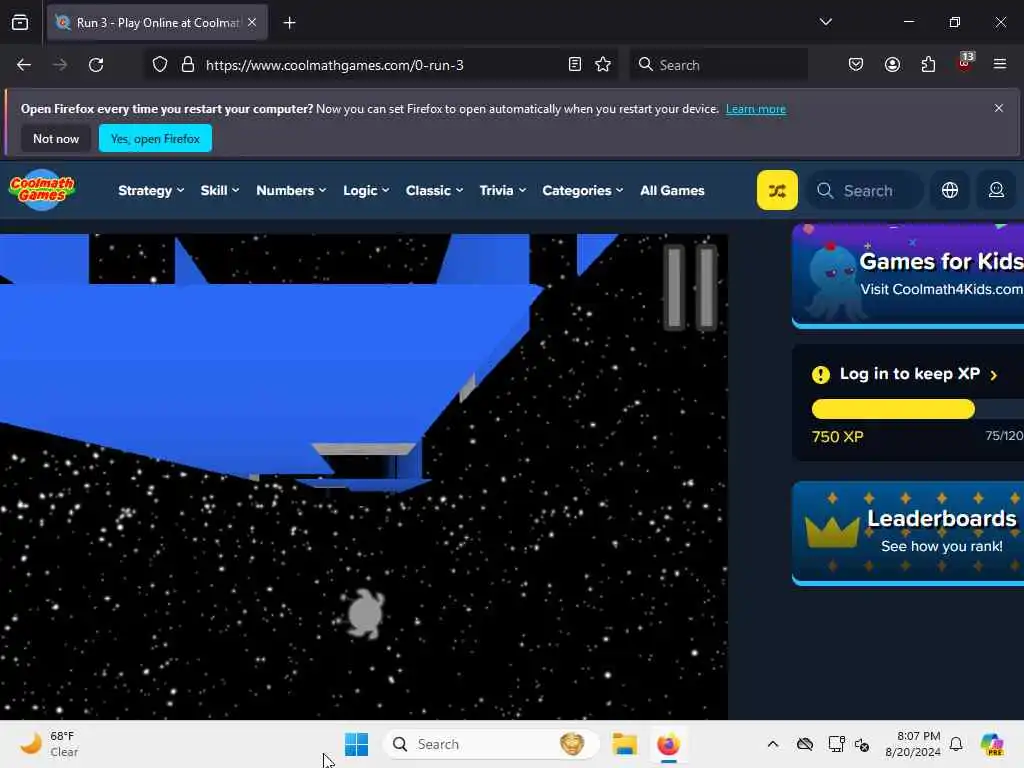Click the Firefox back arrow
Screen dimensions: 1024x768
(24, 65)
